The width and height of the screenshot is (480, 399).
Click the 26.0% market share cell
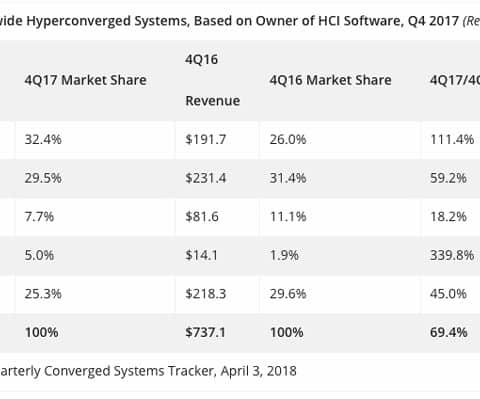click(x=288, y=139)
